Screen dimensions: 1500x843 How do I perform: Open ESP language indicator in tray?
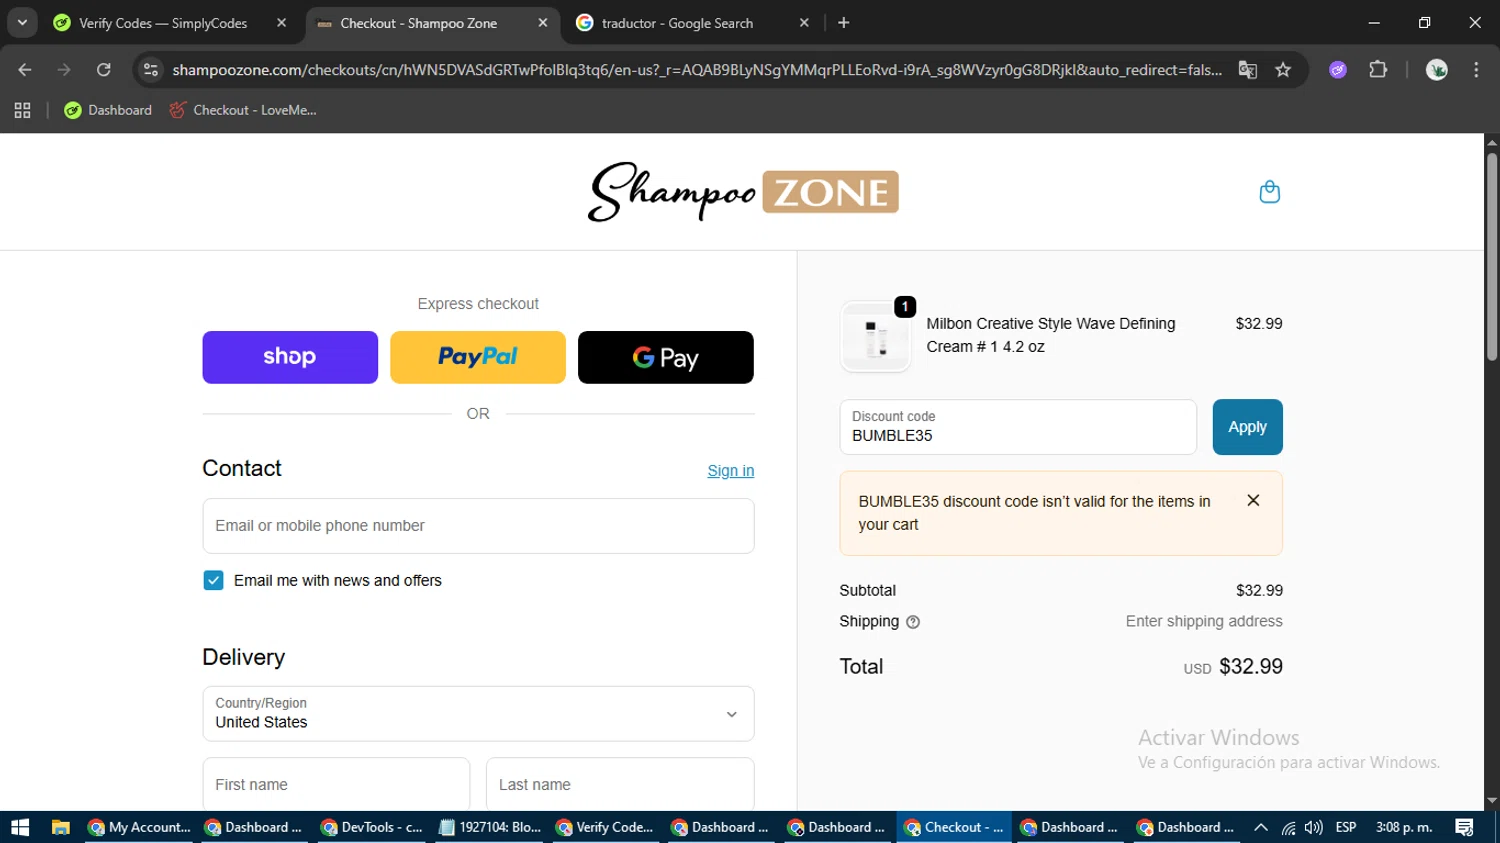tap(1346, 827)
